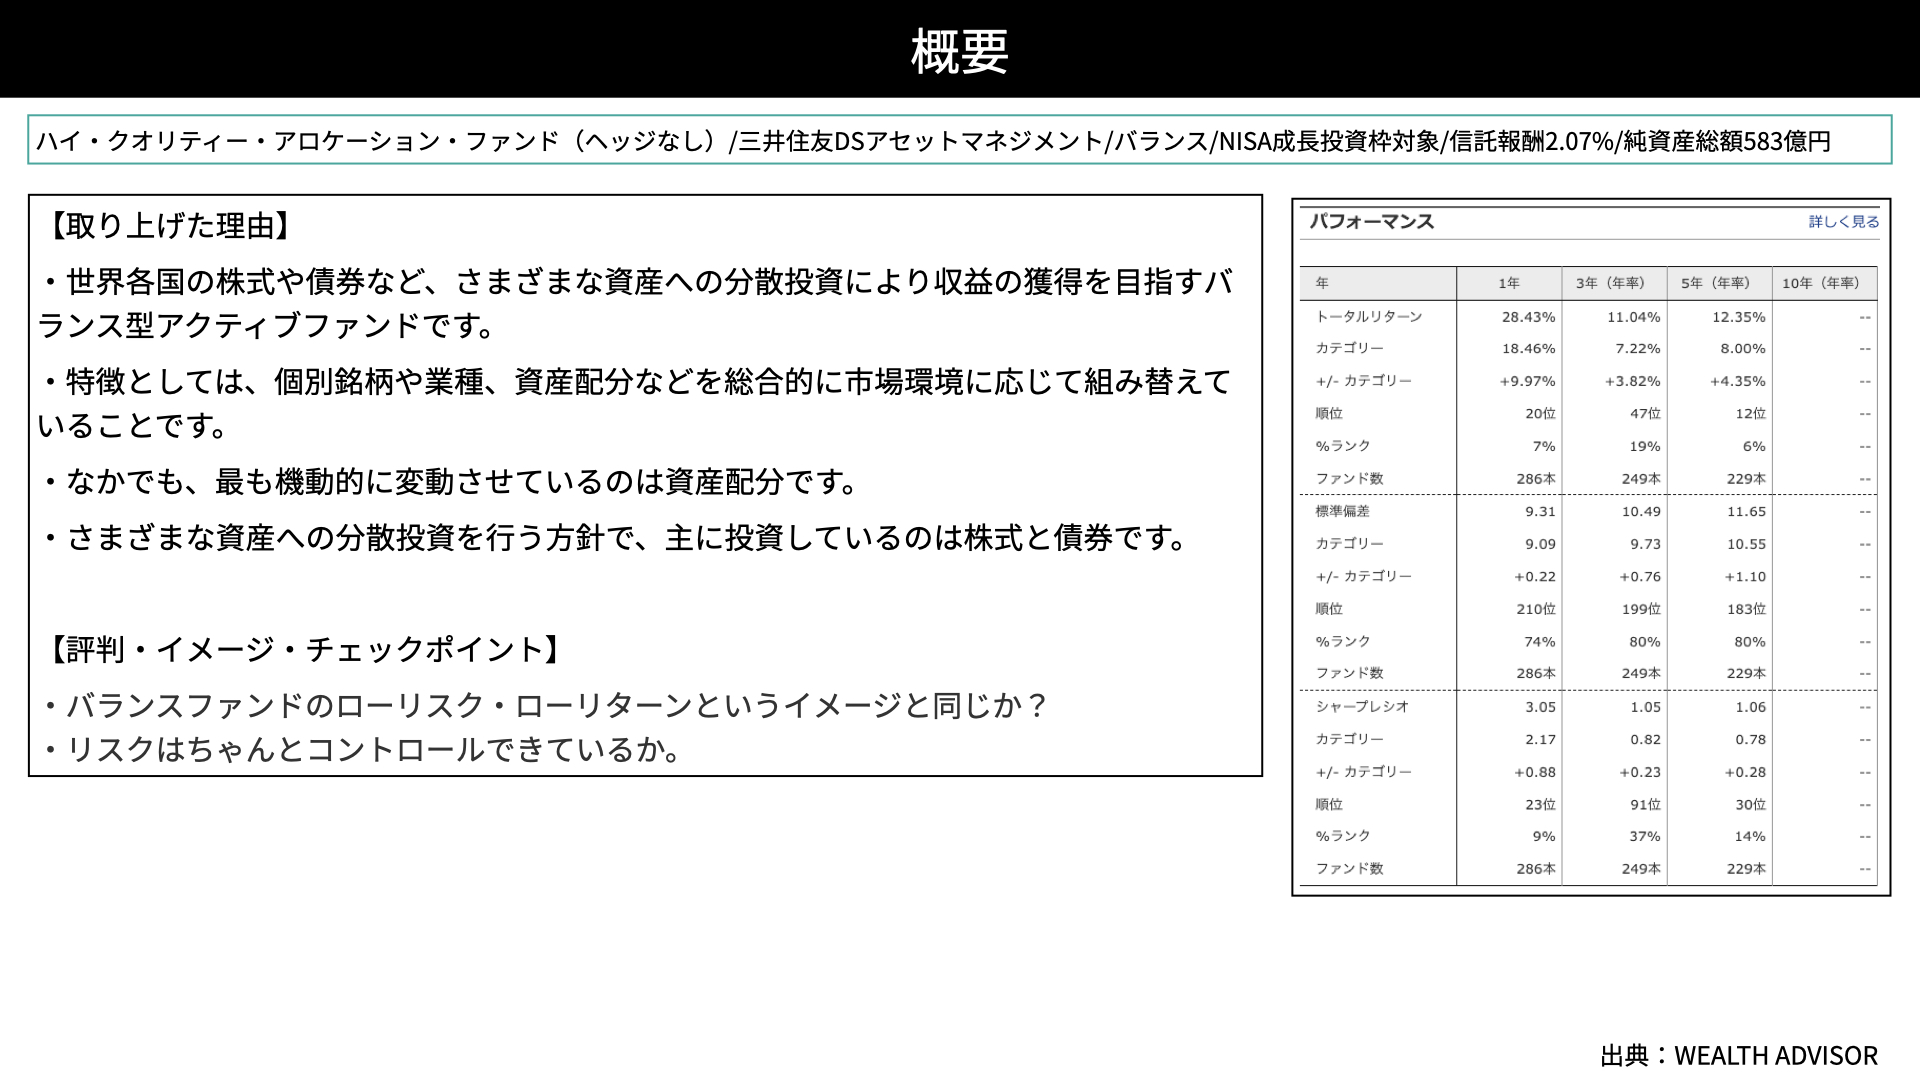Click the 【評判・イメージ・チェックポイント】 heading
This screenshot has height=1080, width=1920.
point(304,650)
